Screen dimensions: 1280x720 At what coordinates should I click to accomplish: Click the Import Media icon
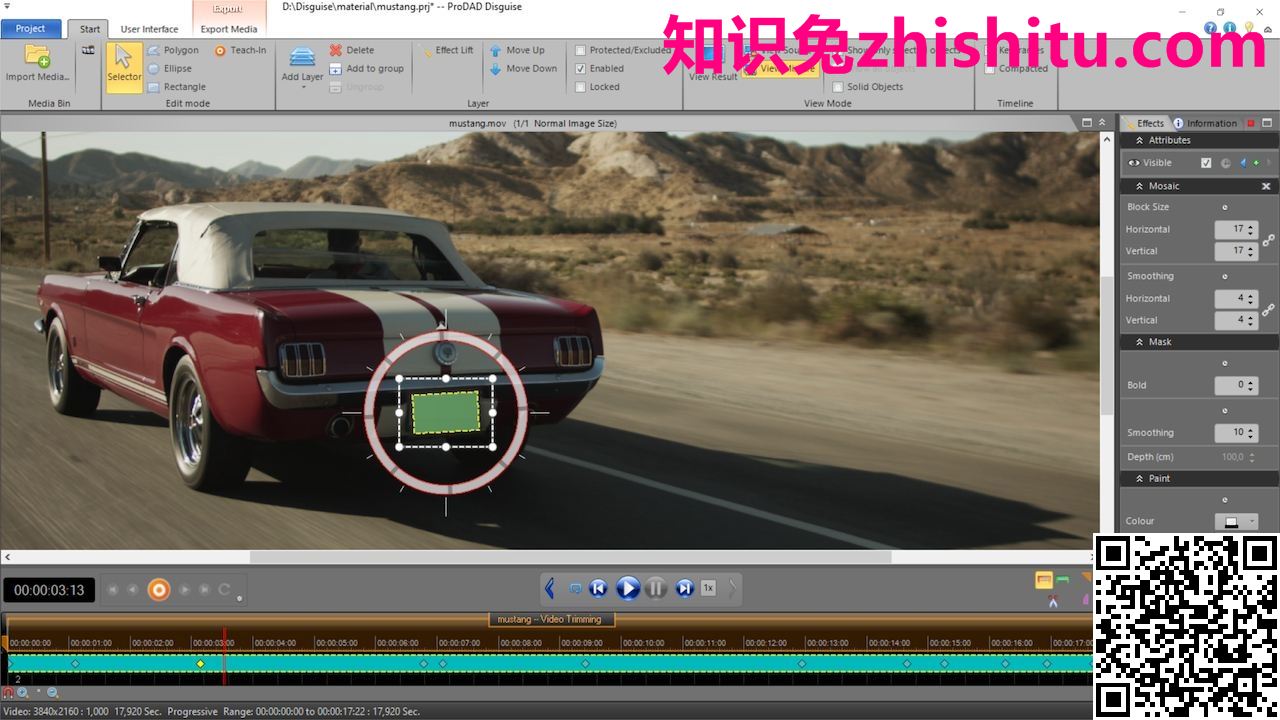[x=37, y=56]
